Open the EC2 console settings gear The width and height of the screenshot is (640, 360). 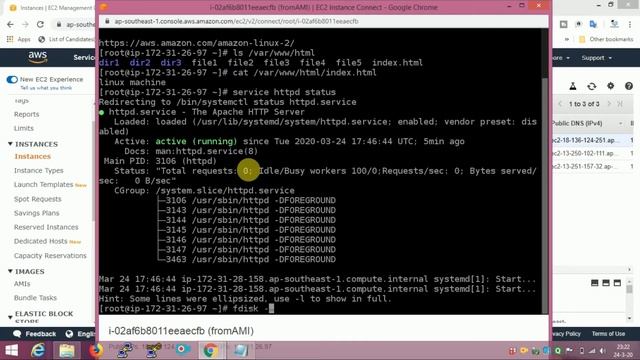click(610, 86)
